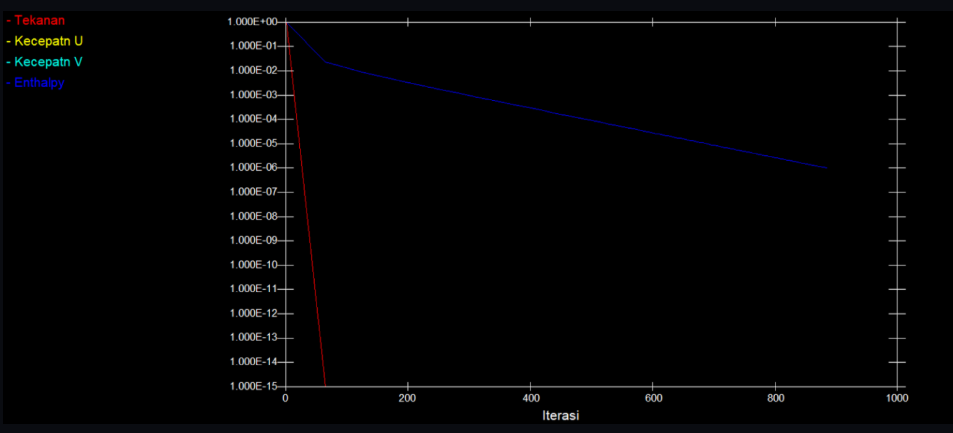This screenshot has height=433, width=953.
Task: Click the bottom end of red Tekanan curve
Action: click(325, 384)
